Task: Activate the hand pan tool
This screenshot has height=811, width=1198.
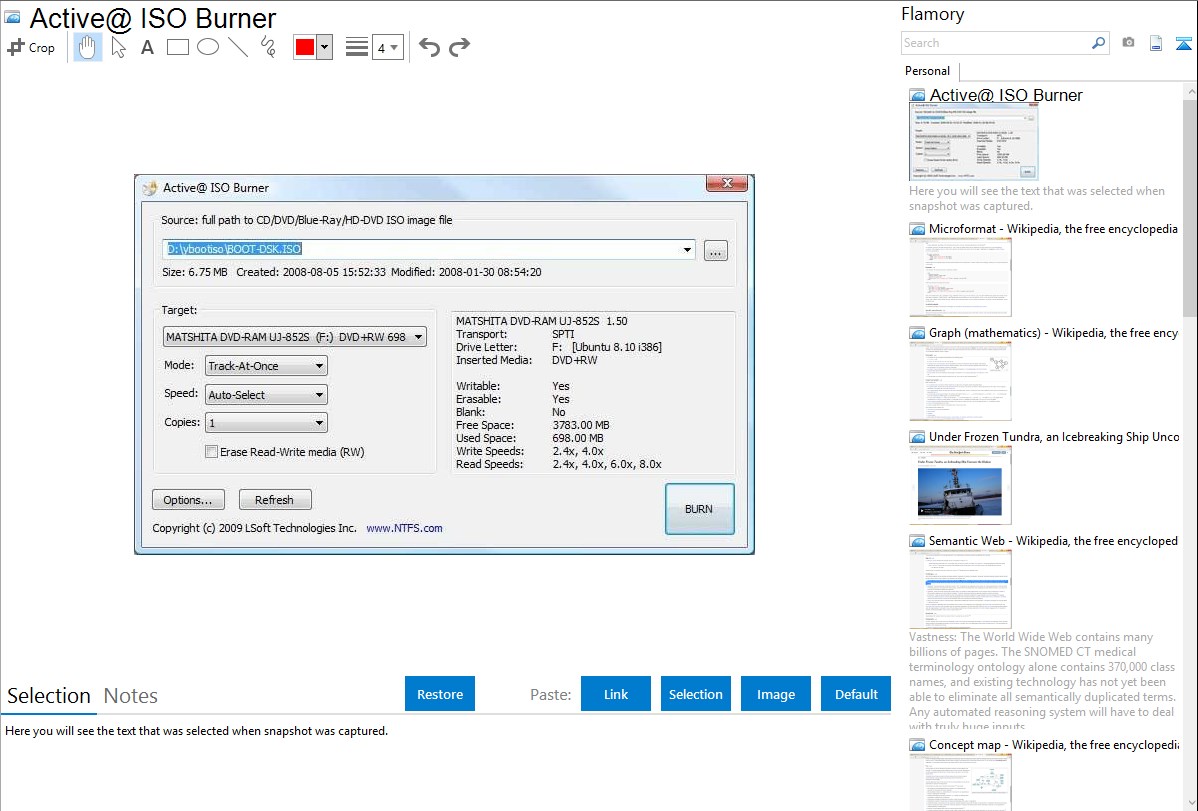Action: coord(88,47)
